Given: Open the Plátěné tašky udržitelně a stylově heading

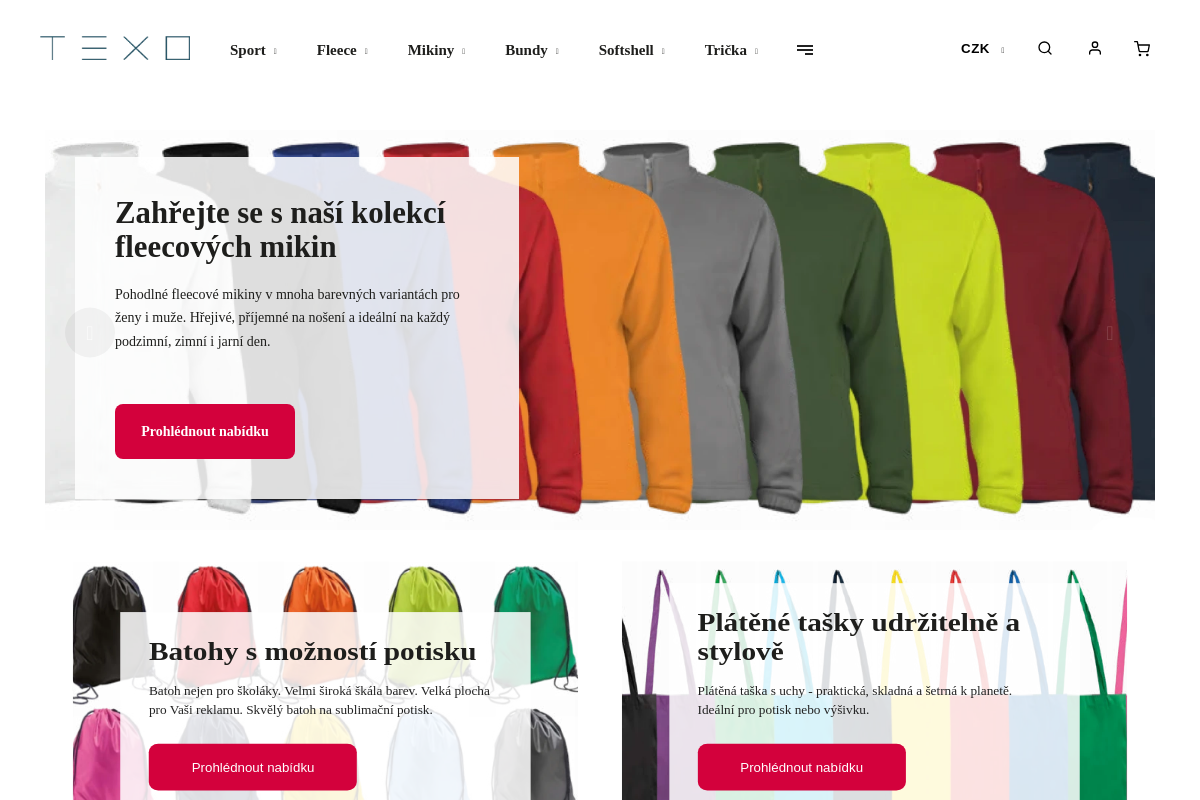Looking at the screenshot, I should (859, 636).
